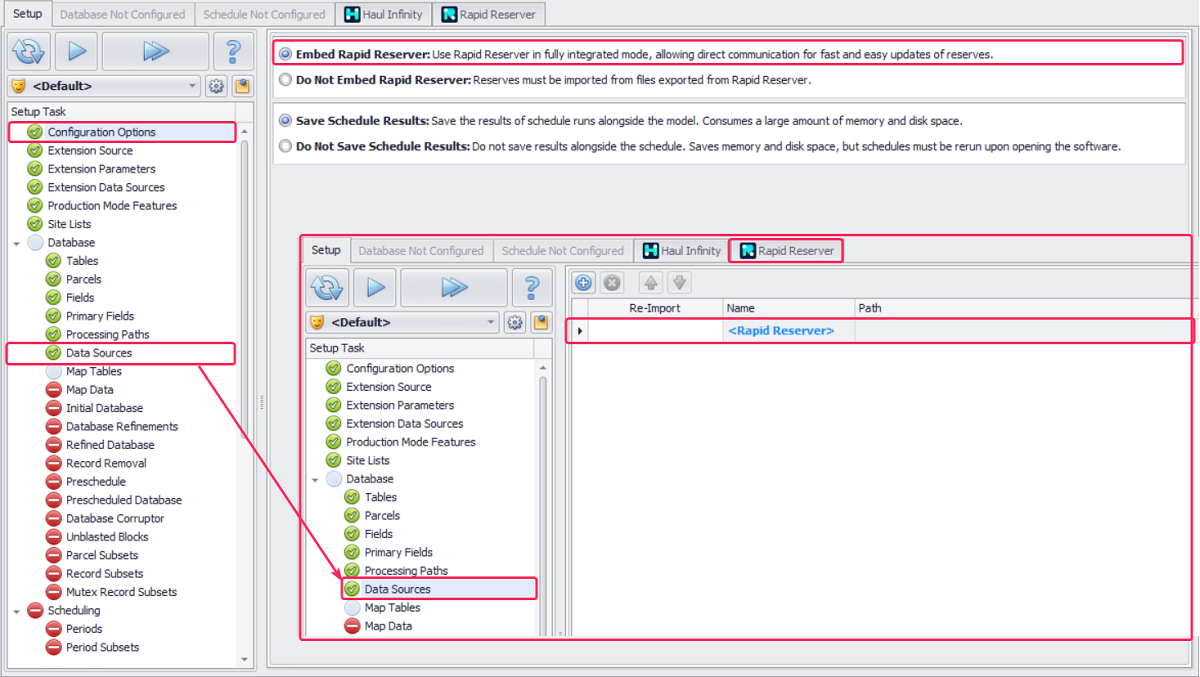Switch to Setup tab in main window
Screen dimensions: 1200x677
pyautogui.click(x=27, y=14)
